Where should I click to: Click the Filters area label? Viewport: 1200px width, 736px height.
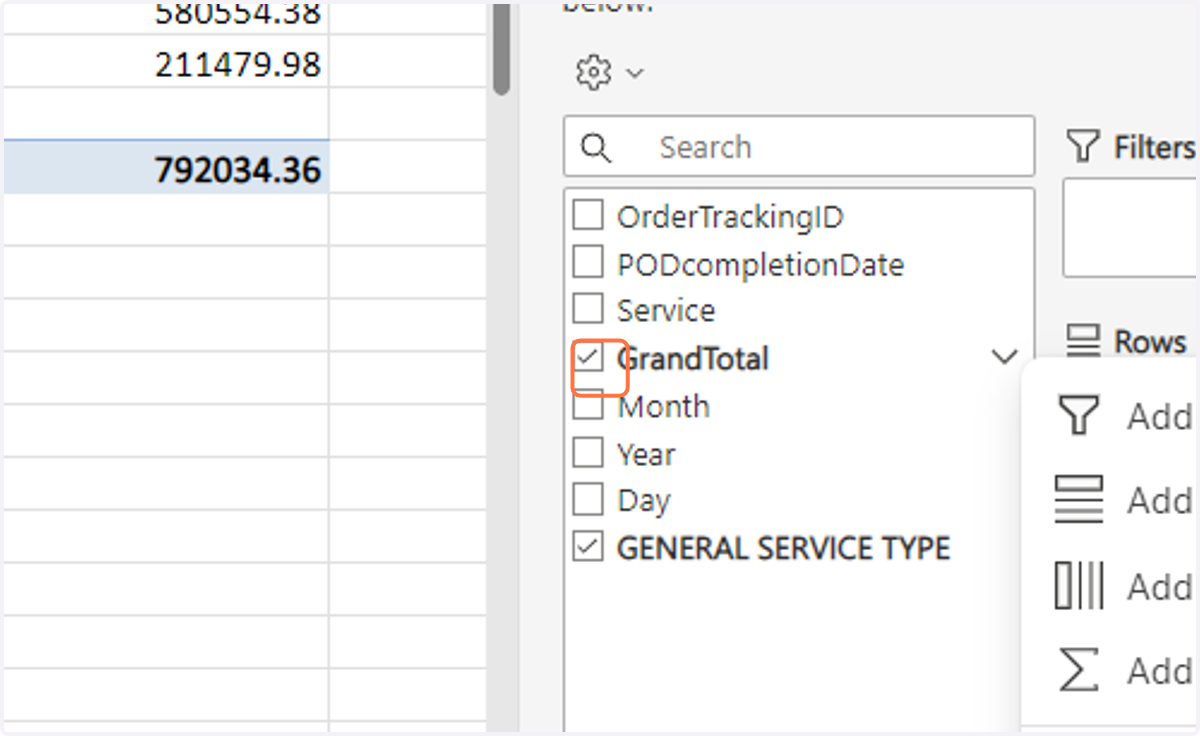1154,147
